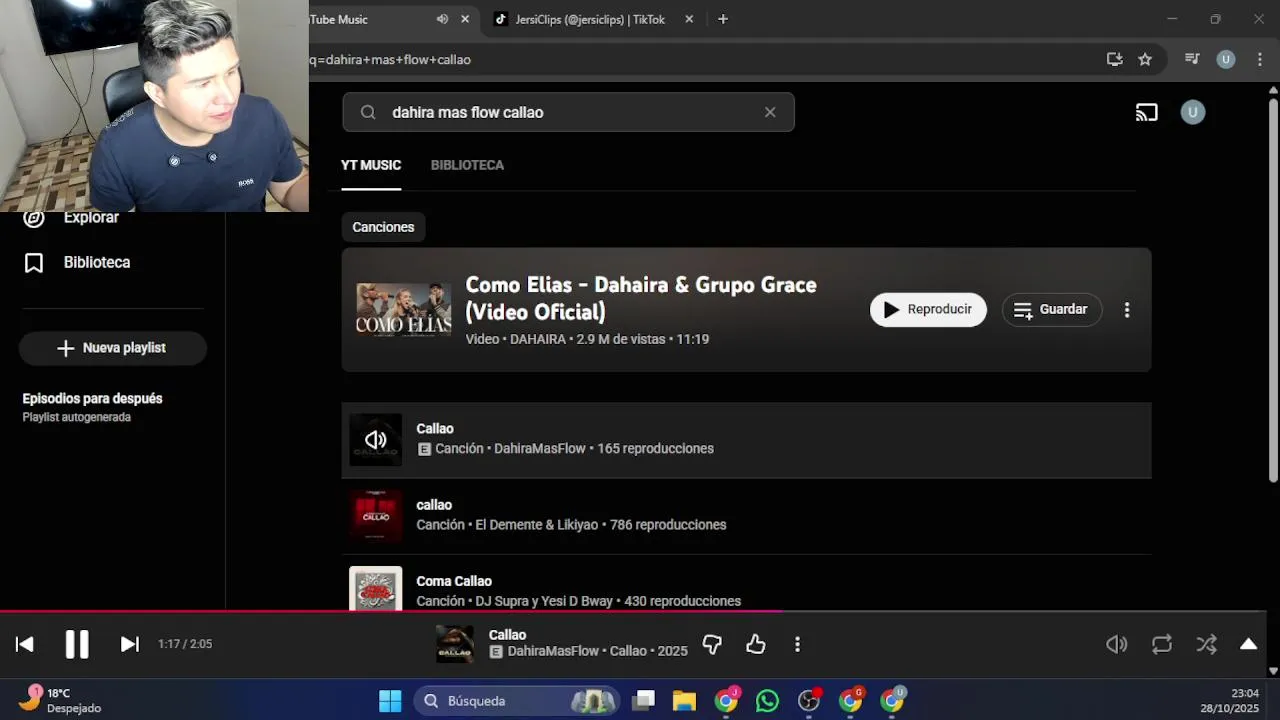Toggle shuffle mode in player bar
This screenshot has height=720, width=1280.
point(1206,645)
